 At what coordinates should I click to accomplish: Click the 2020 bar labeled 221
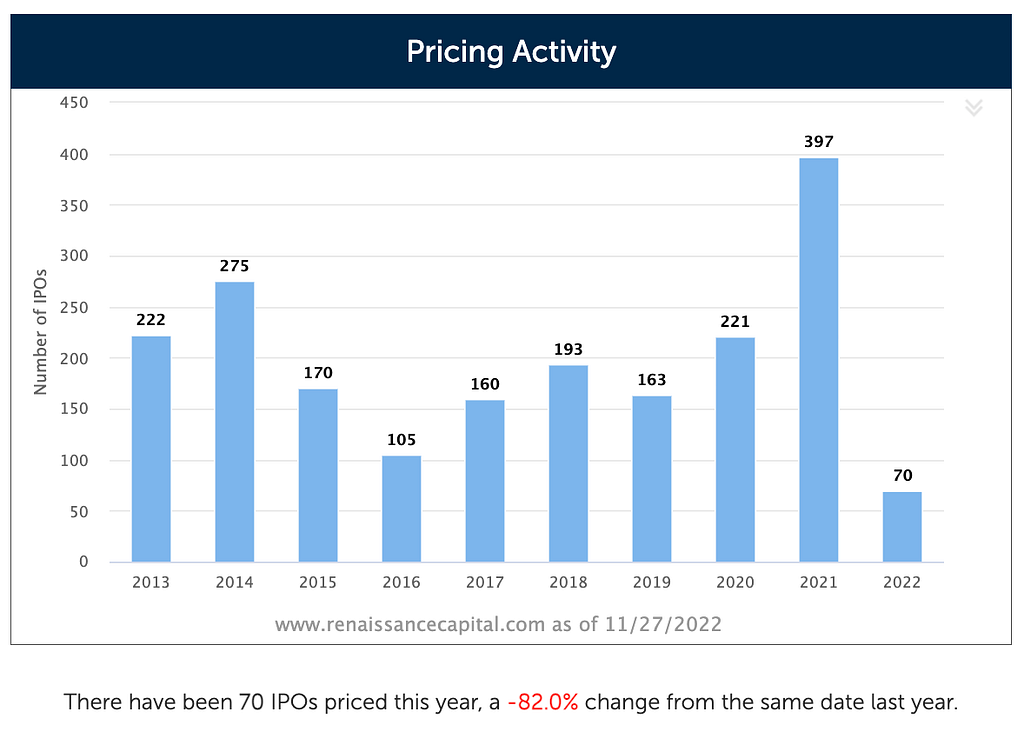(735, 450)
